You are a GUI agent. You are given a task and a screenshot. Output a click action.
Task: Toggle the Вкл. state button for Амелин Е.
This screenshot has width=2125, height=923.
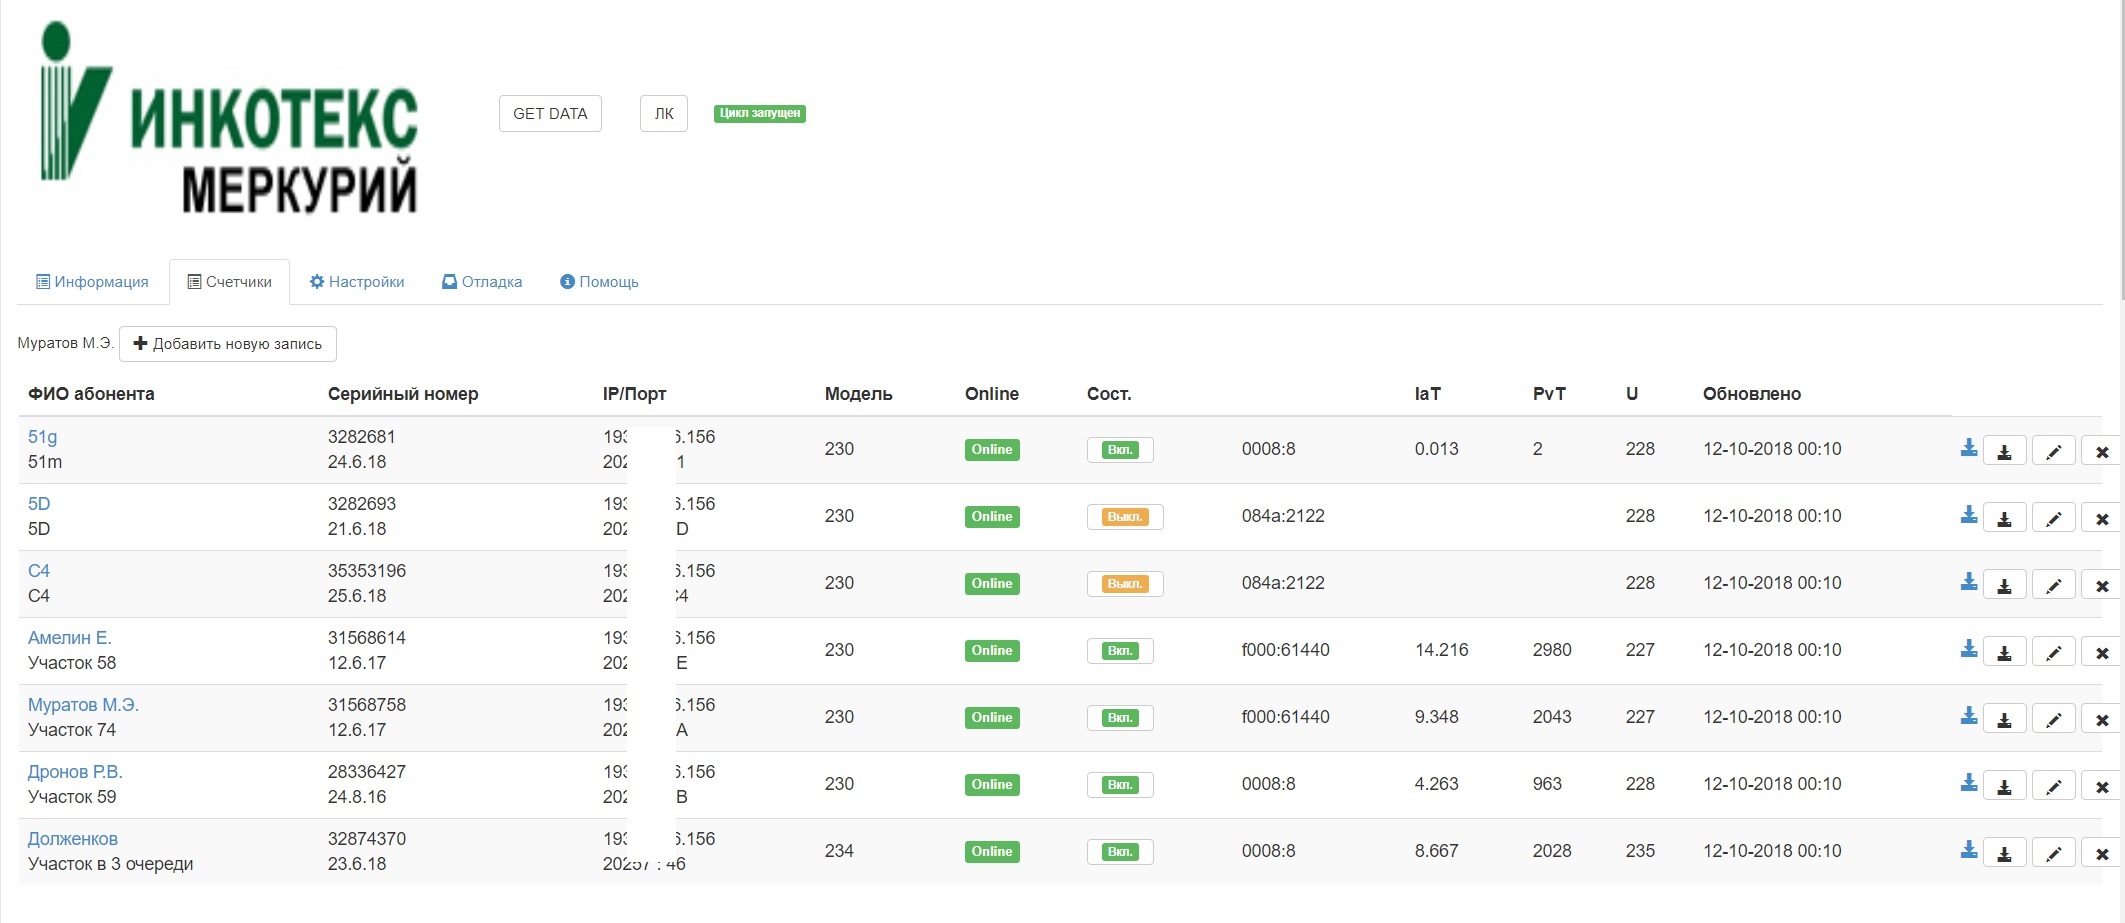[1119, 651]
